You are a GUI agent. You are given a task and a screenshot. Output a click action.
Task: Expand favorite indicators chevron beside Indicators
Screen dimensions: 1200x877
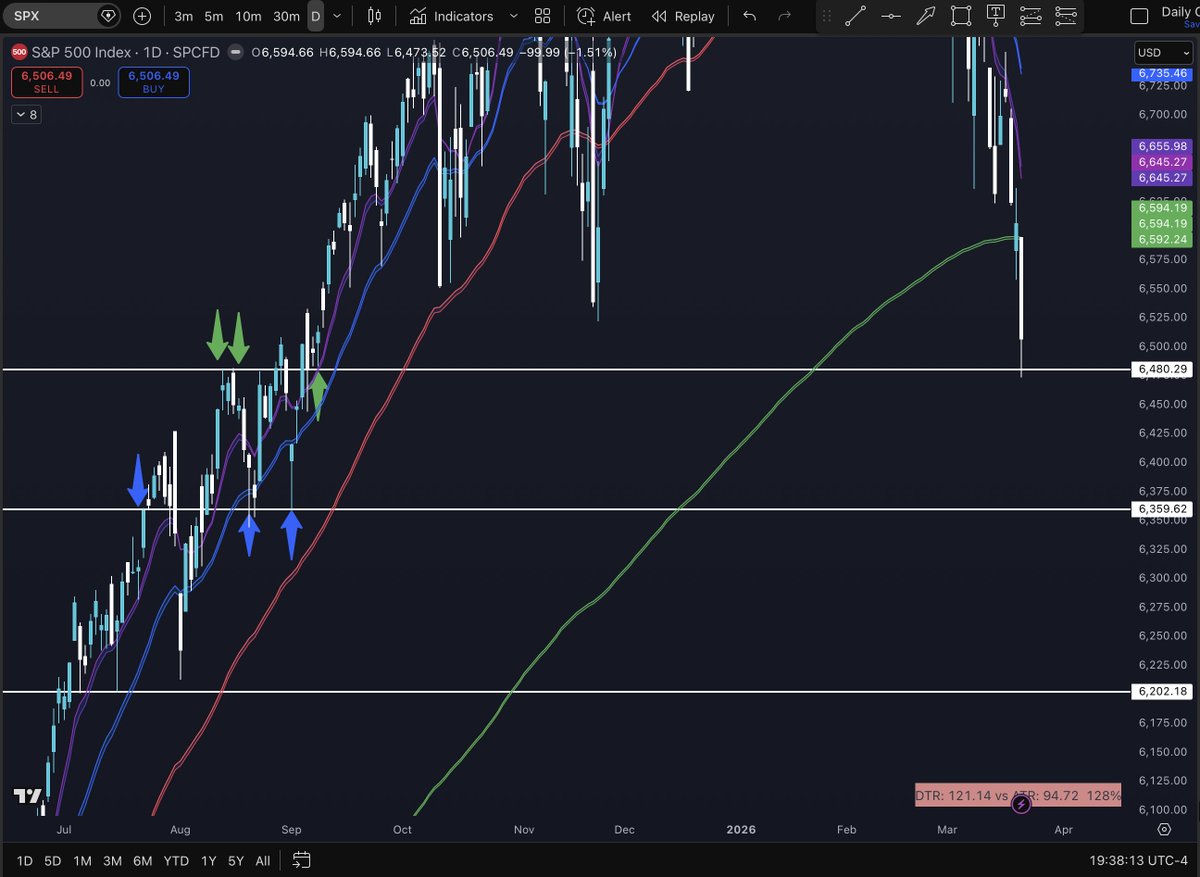click(x=514, y=16)
